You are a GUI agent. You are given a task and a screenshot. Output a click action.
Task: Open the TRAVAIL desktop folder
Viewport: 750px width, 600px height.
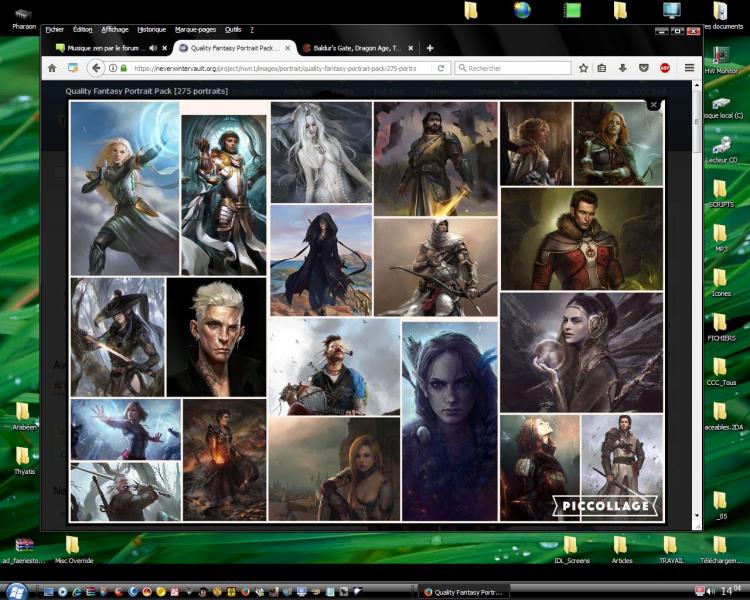(x=671, y=549)
